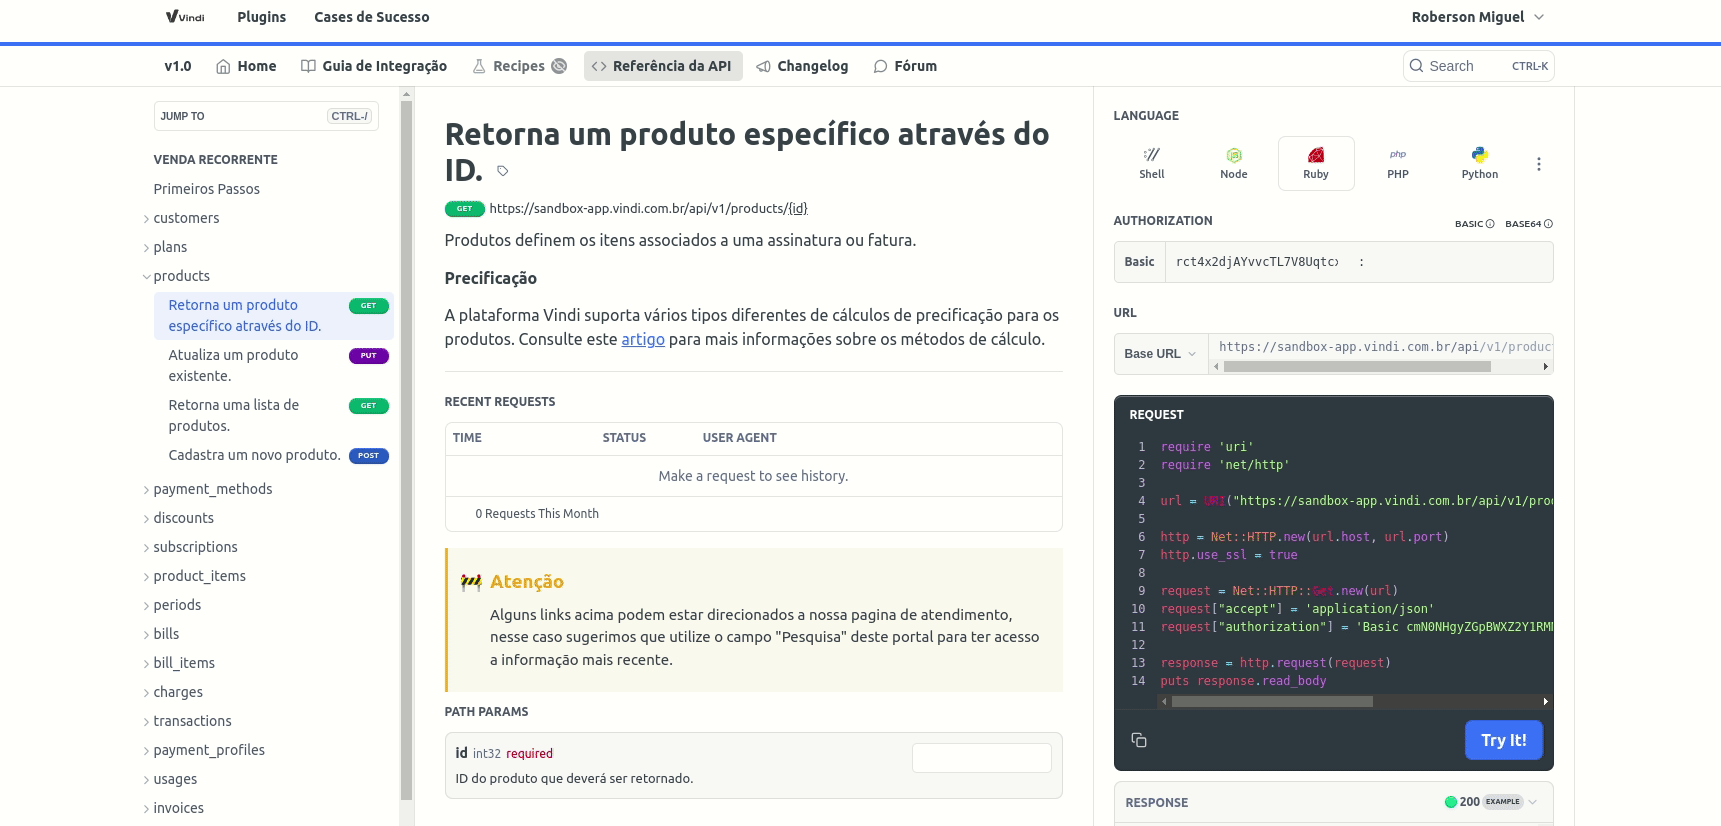Open Primeiros Passos in sidebar
Viewport: 1721px width, 826px height.
206,189
